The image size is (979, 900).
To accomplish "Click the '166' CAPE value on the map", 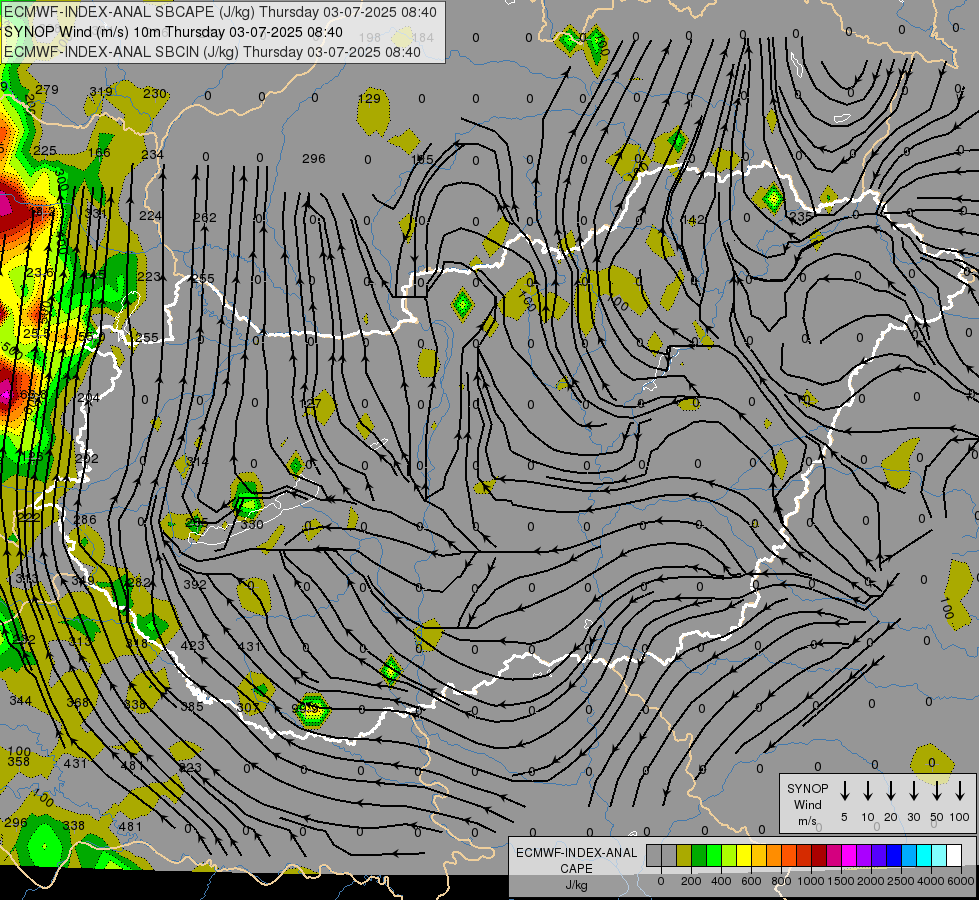I will click(x=99, y=152).
